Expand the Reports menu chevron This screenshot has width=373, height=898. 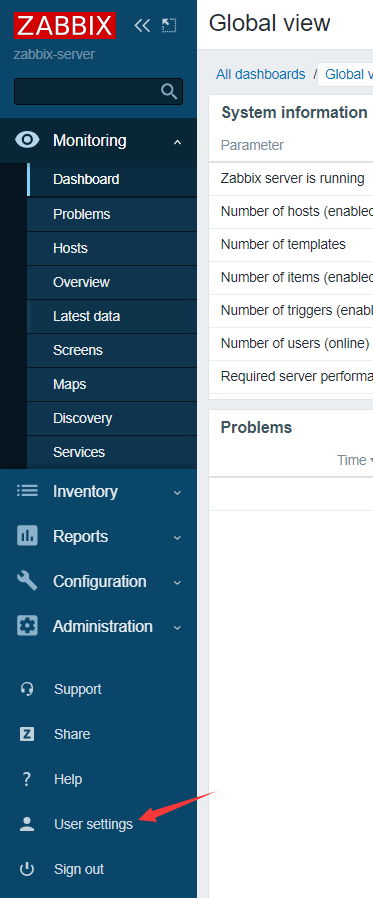tap(178, 537)
